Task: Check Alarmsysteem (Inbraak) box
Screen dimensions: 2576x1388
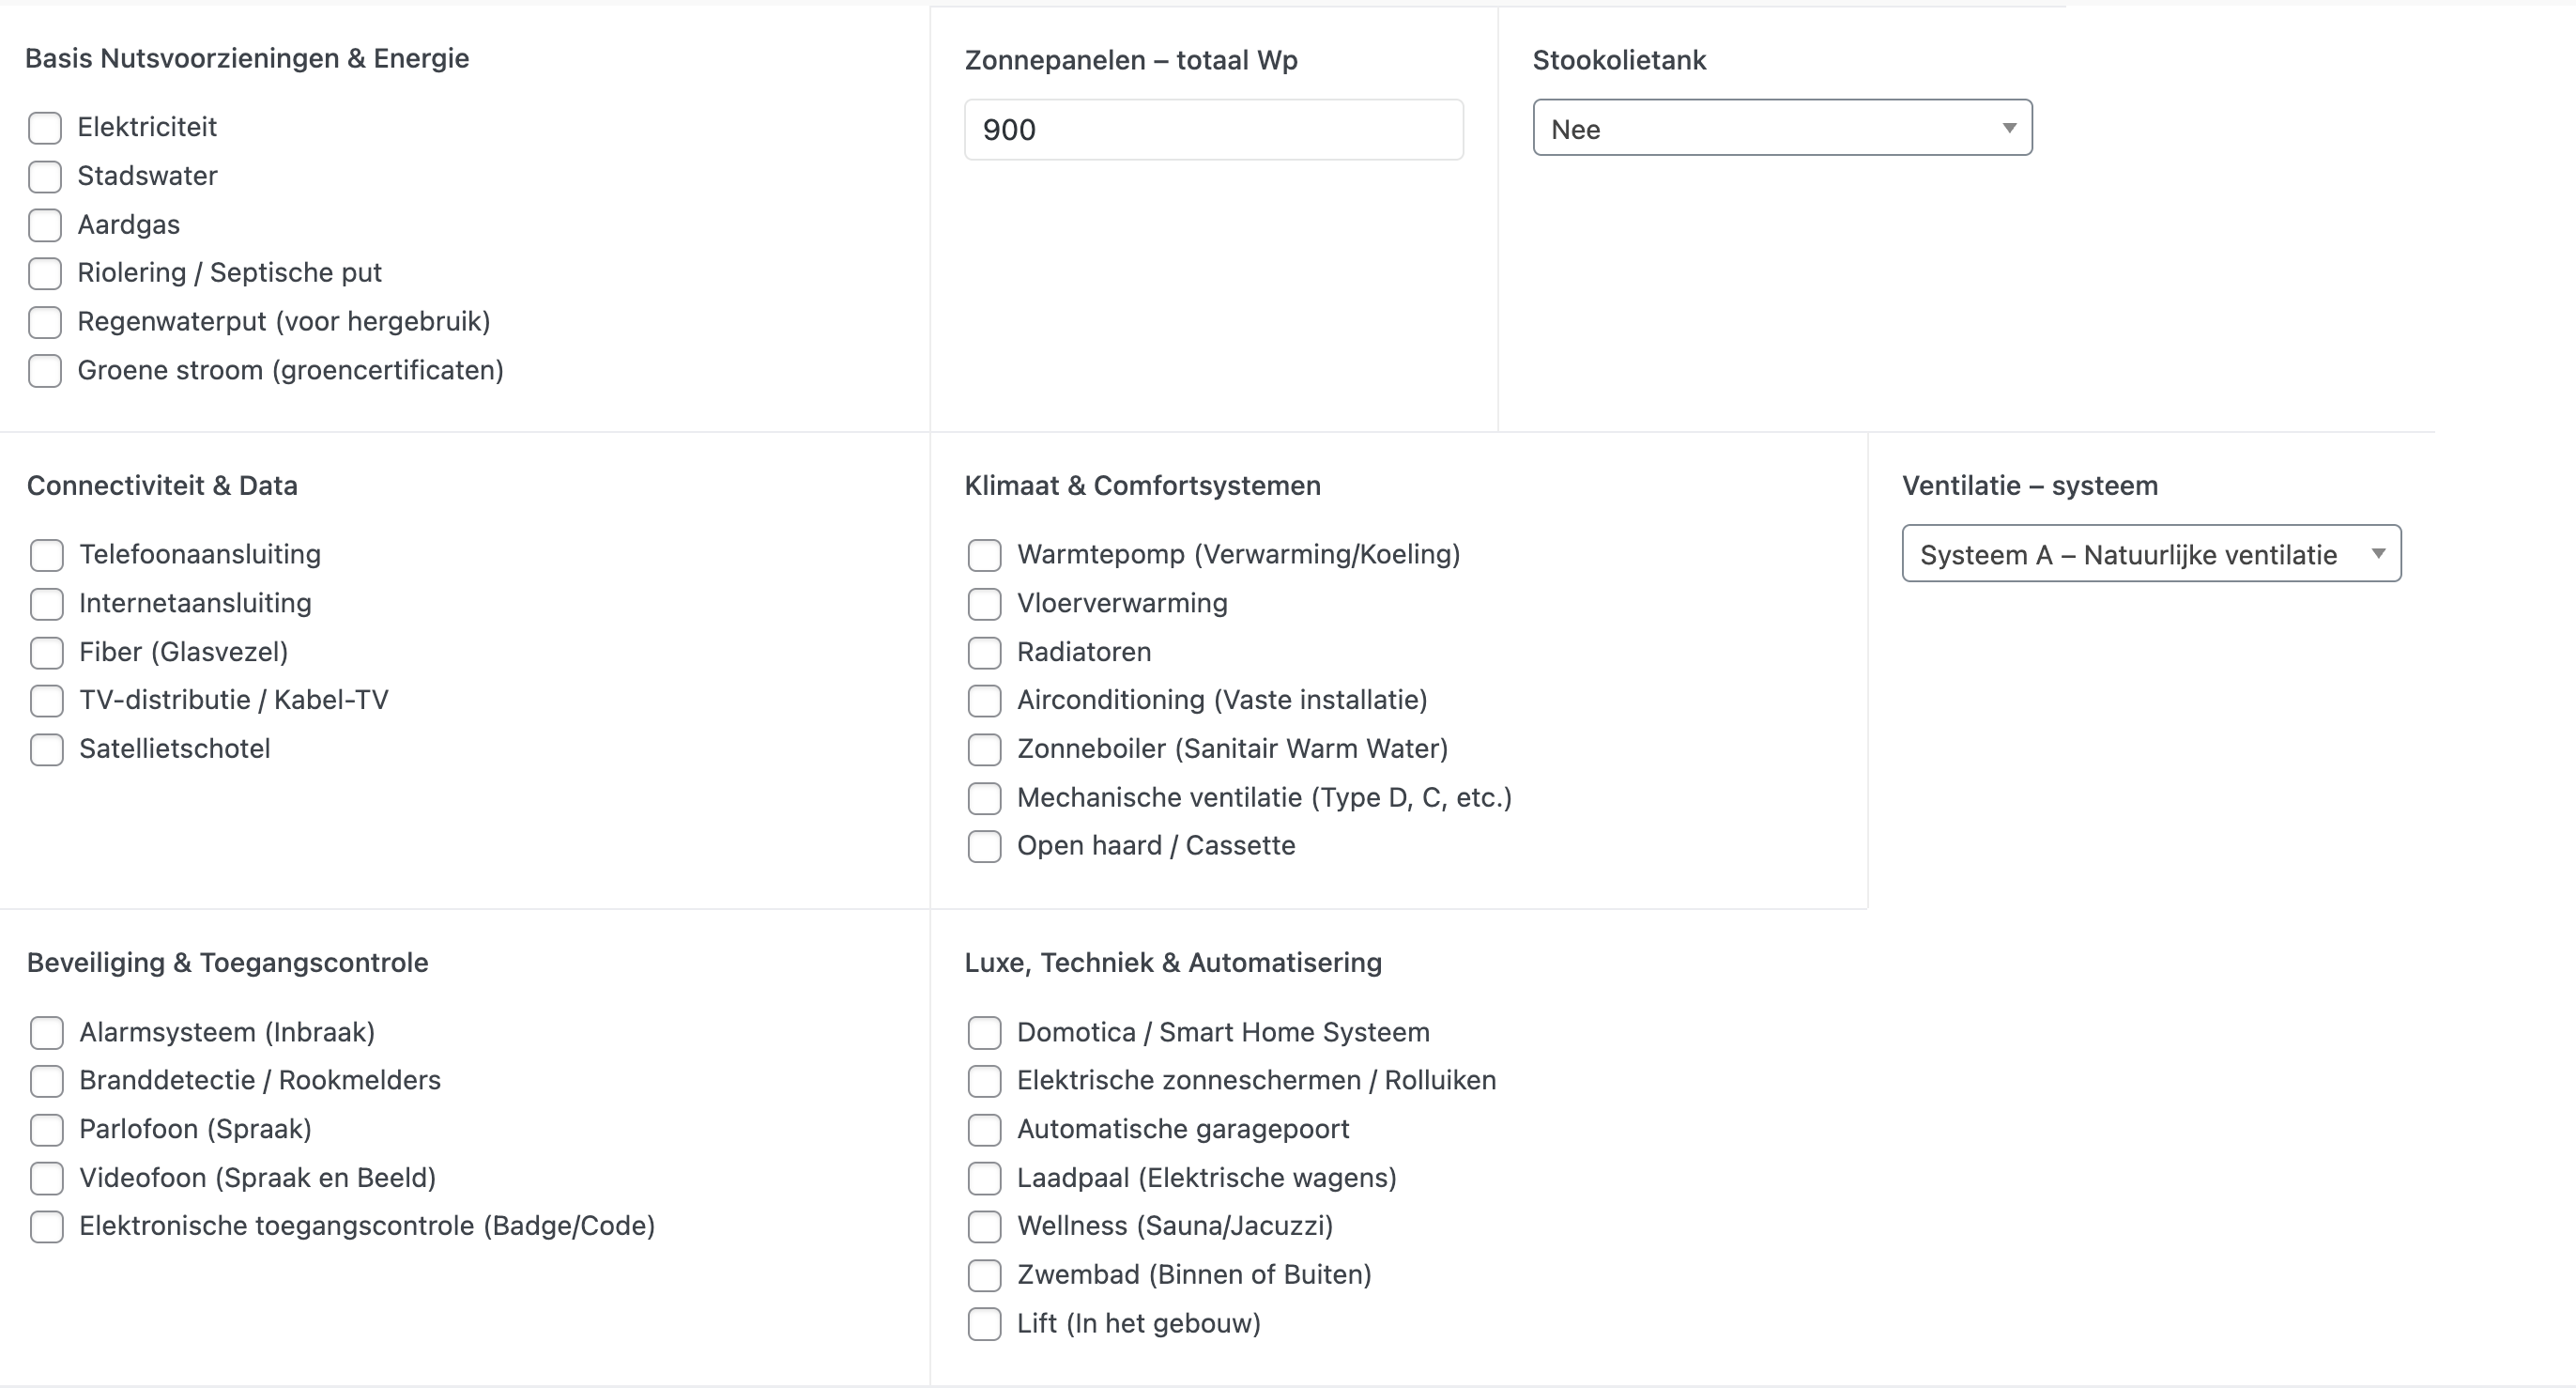Action: pyautogui.click(x=47, y=1033)
